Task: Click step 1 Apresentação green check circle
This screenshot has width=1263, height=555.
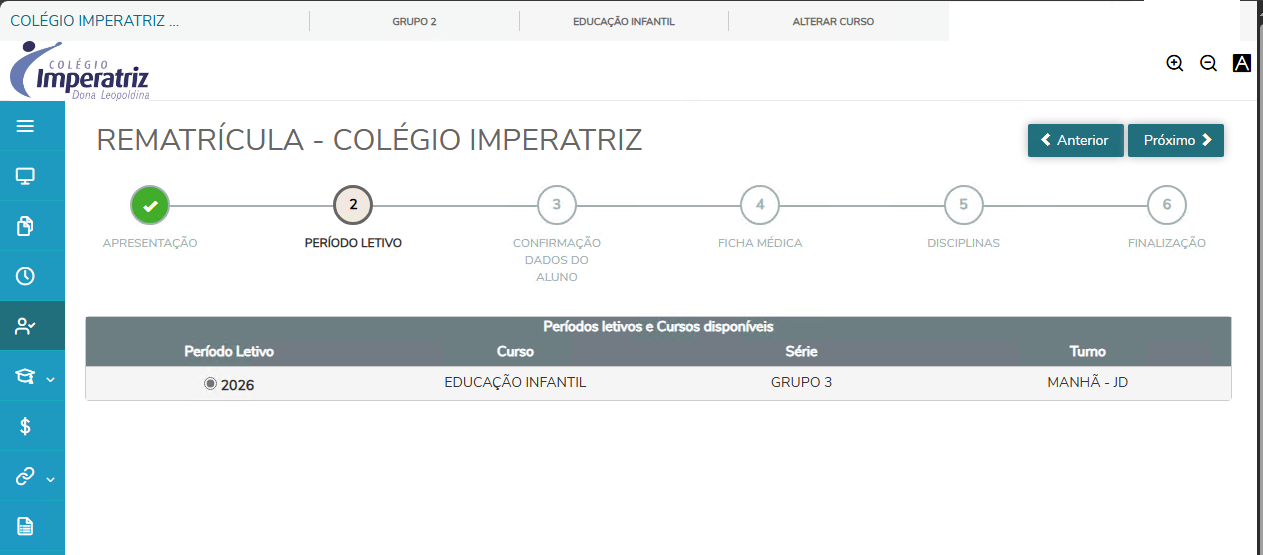Action: 150,205
